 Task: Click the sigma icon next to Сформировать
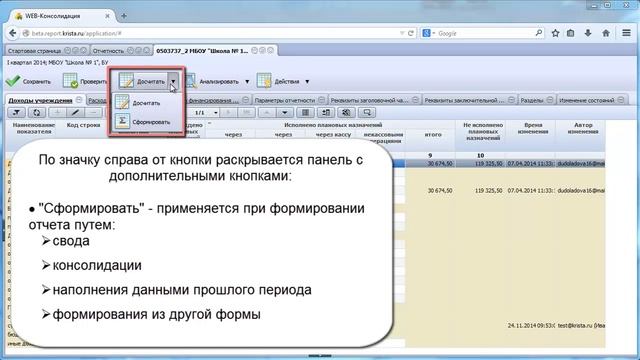pos(122,121)
